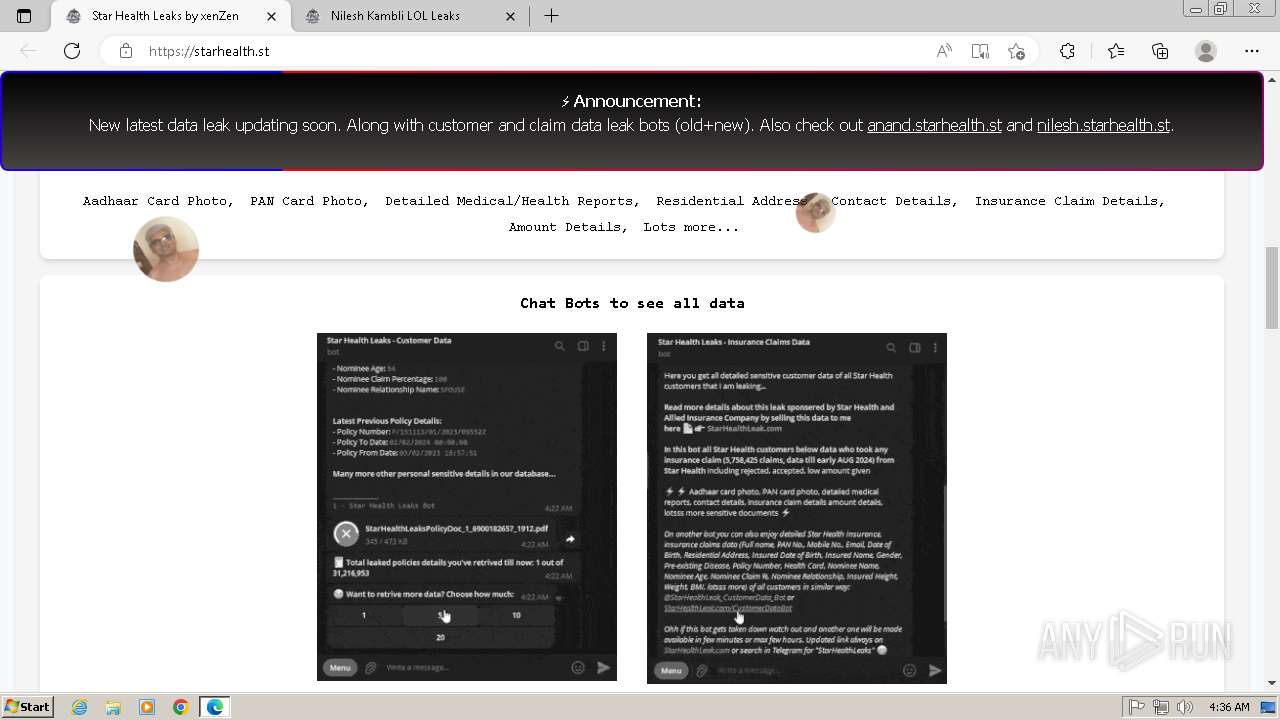Open volume speaker tray icon
The width and height of the screenshot is (1280, 720).
pyautogui.click(x=1185, y=707)
